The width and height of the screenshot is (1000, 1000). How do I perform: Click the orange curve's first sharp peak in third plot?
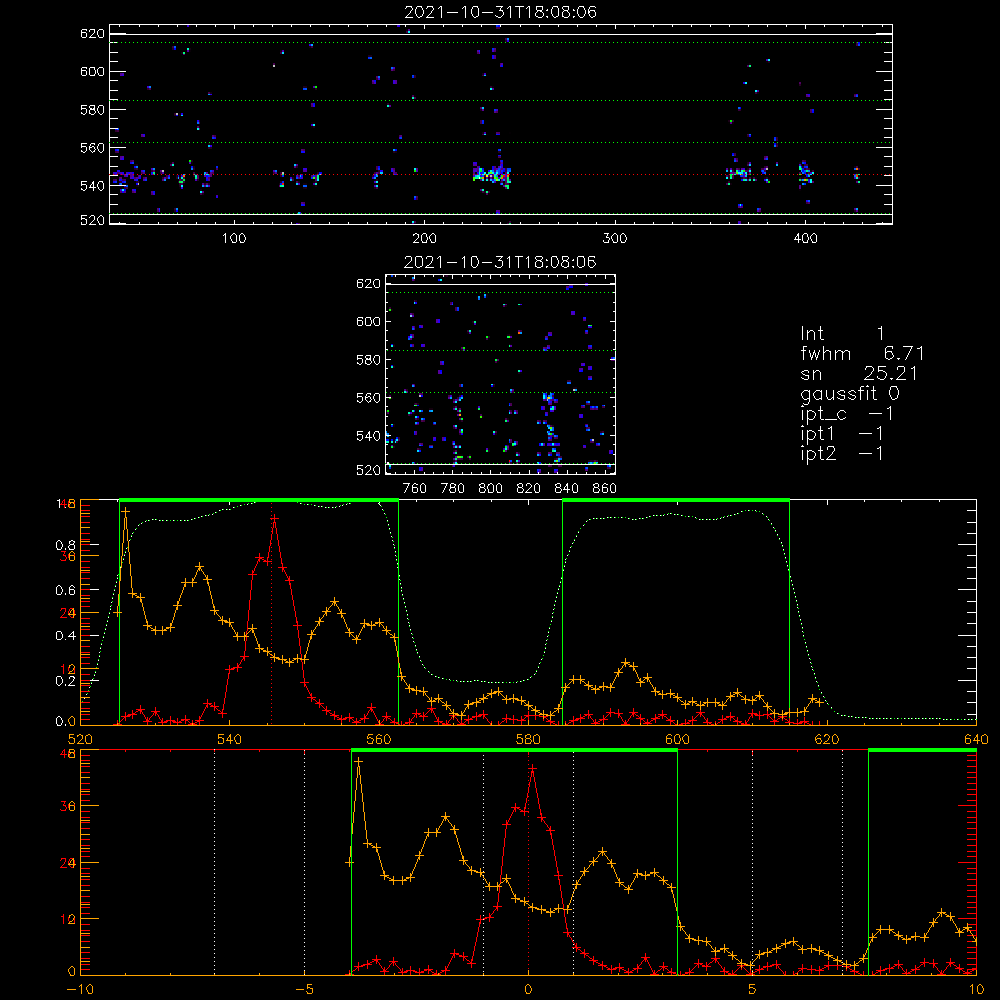click(126, 511)
